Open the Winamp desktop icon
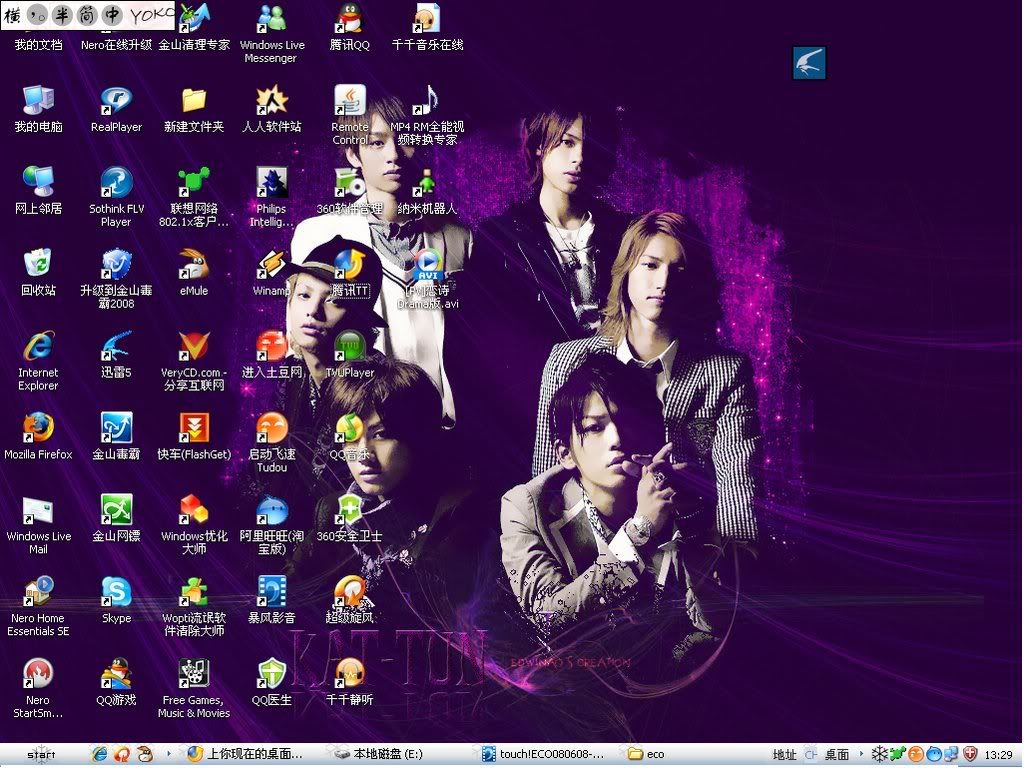 coord(271,266)
